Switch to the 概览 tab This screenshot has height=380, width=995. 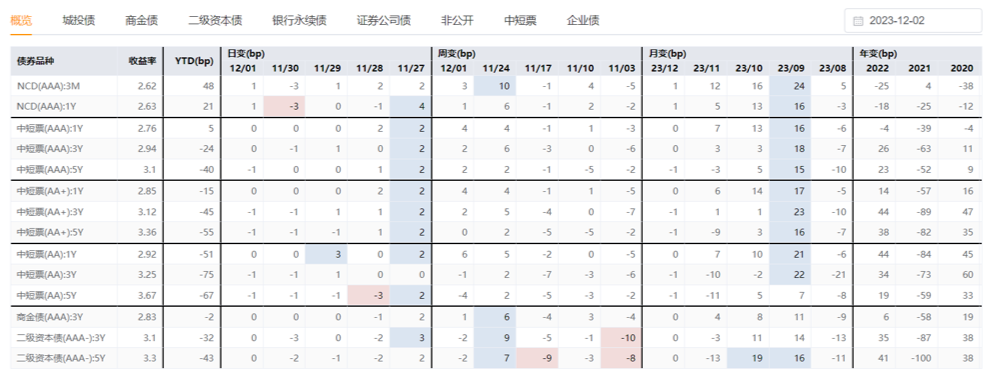[x=22, y=20]
